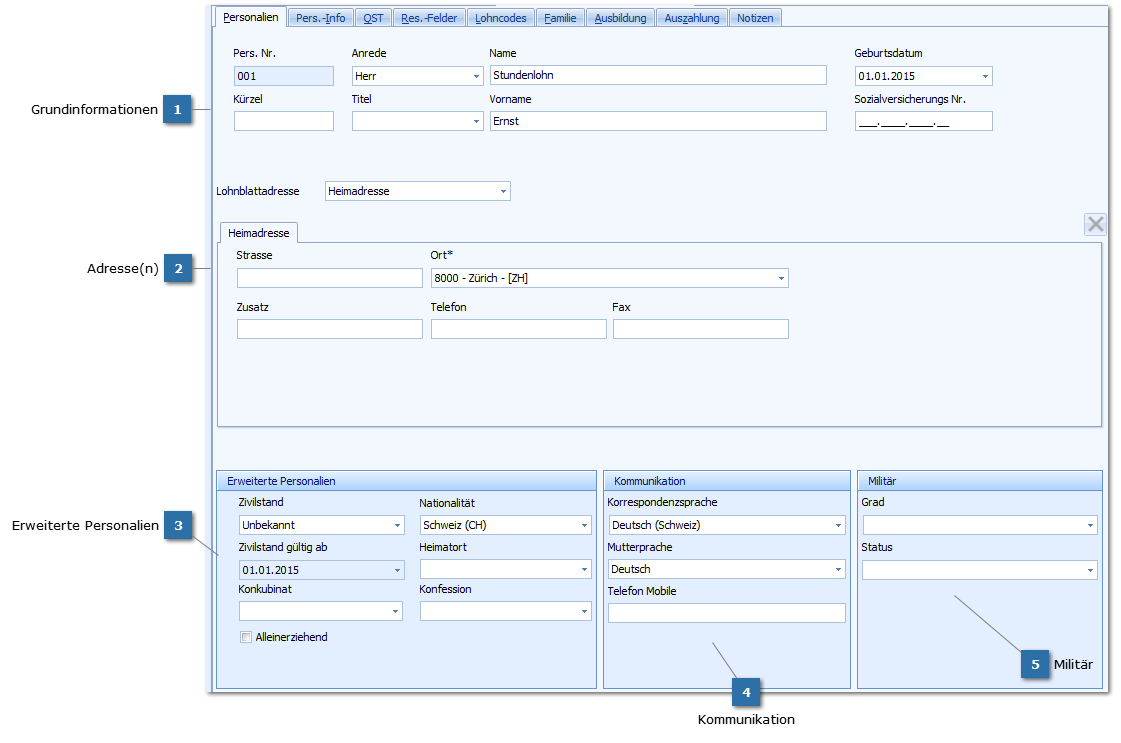
Task: Click the Sozialversicherungs Nr. field
Action: pos(923,122)
